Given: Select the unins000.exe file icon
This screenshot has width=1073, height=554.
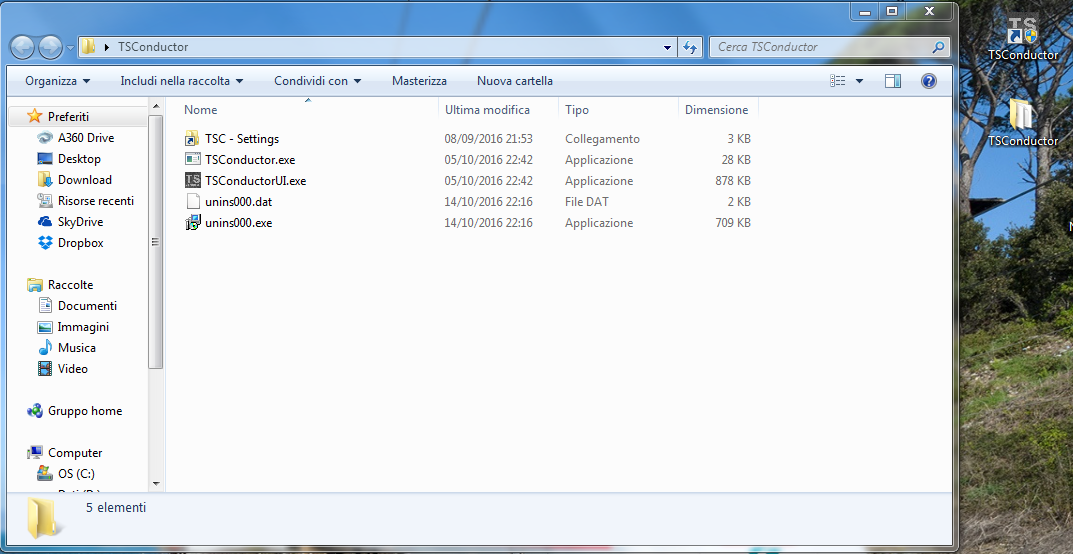Looking at the screenshot, I should tap(193, 222).
